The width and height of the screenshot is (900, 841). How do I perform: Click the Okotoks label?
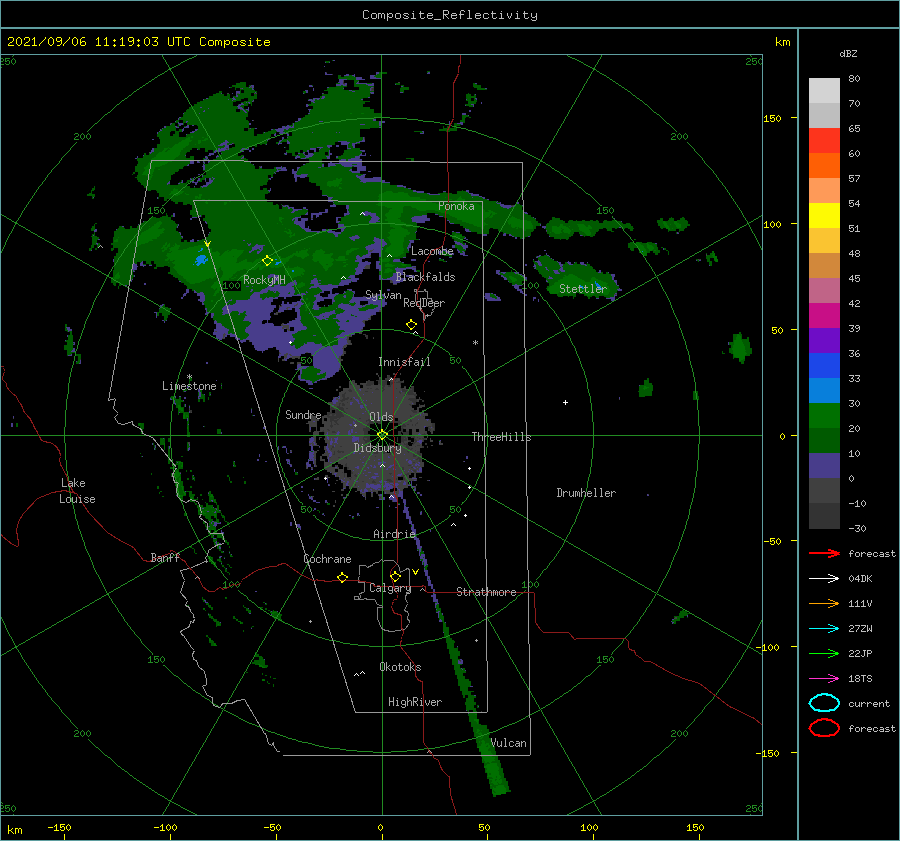point(400,667)
